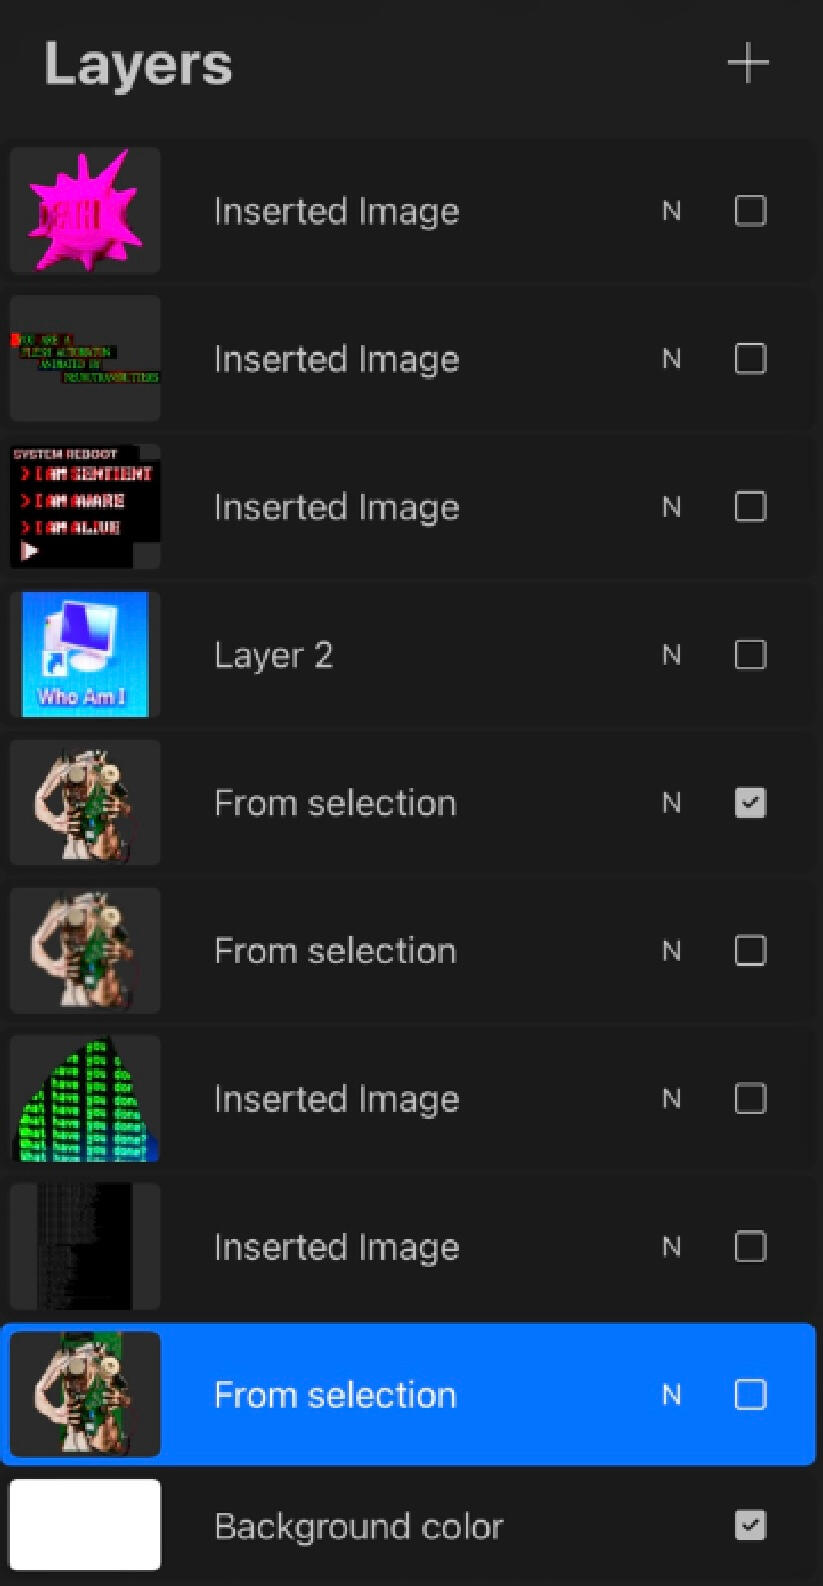Show the green matrix Inserted Image layer

point(750,1099)
